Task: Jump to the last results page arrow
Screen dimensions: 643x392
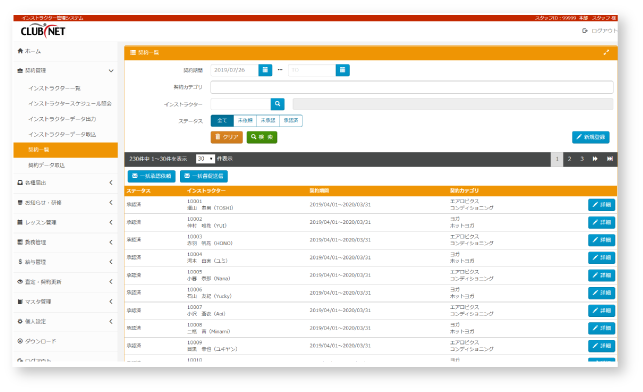Action: point(610,159)
